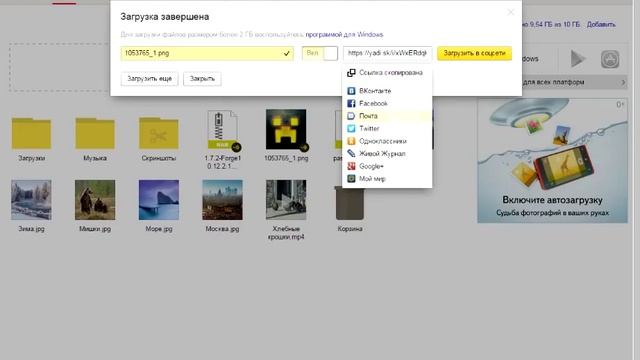The width and height of the screenshot is (640, 360).
Task: Click the App Store icon
Action: pyautogui.click(x=610, y=59)
